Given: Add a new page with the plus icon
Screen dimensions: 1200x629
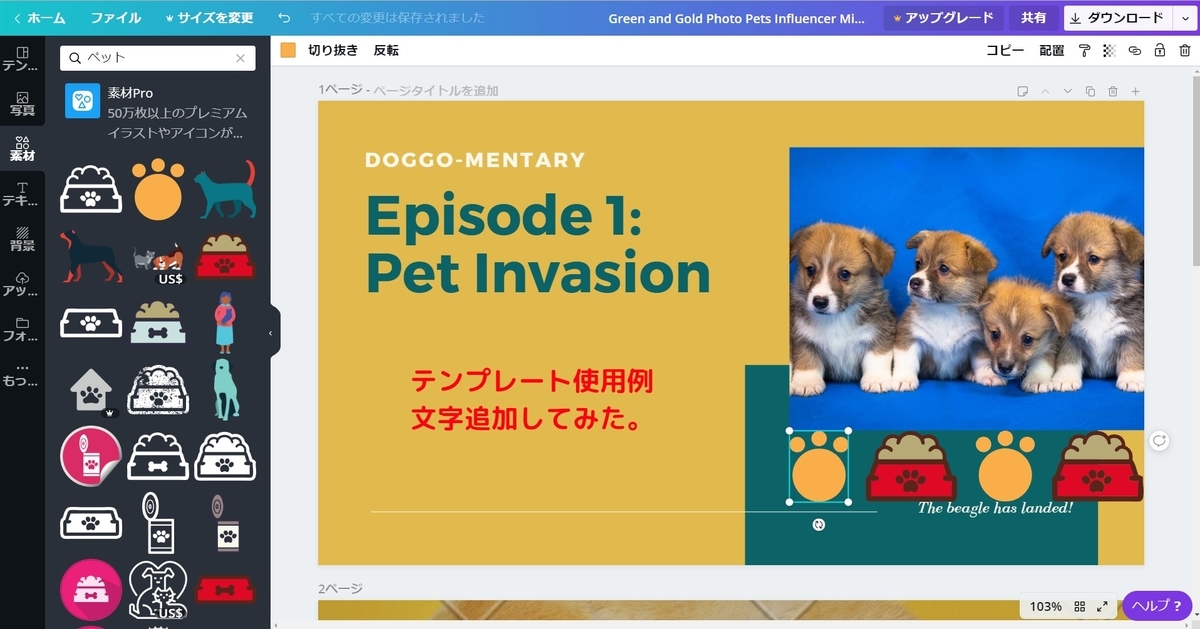Looking at the screenshot, I should (1135, 91).
